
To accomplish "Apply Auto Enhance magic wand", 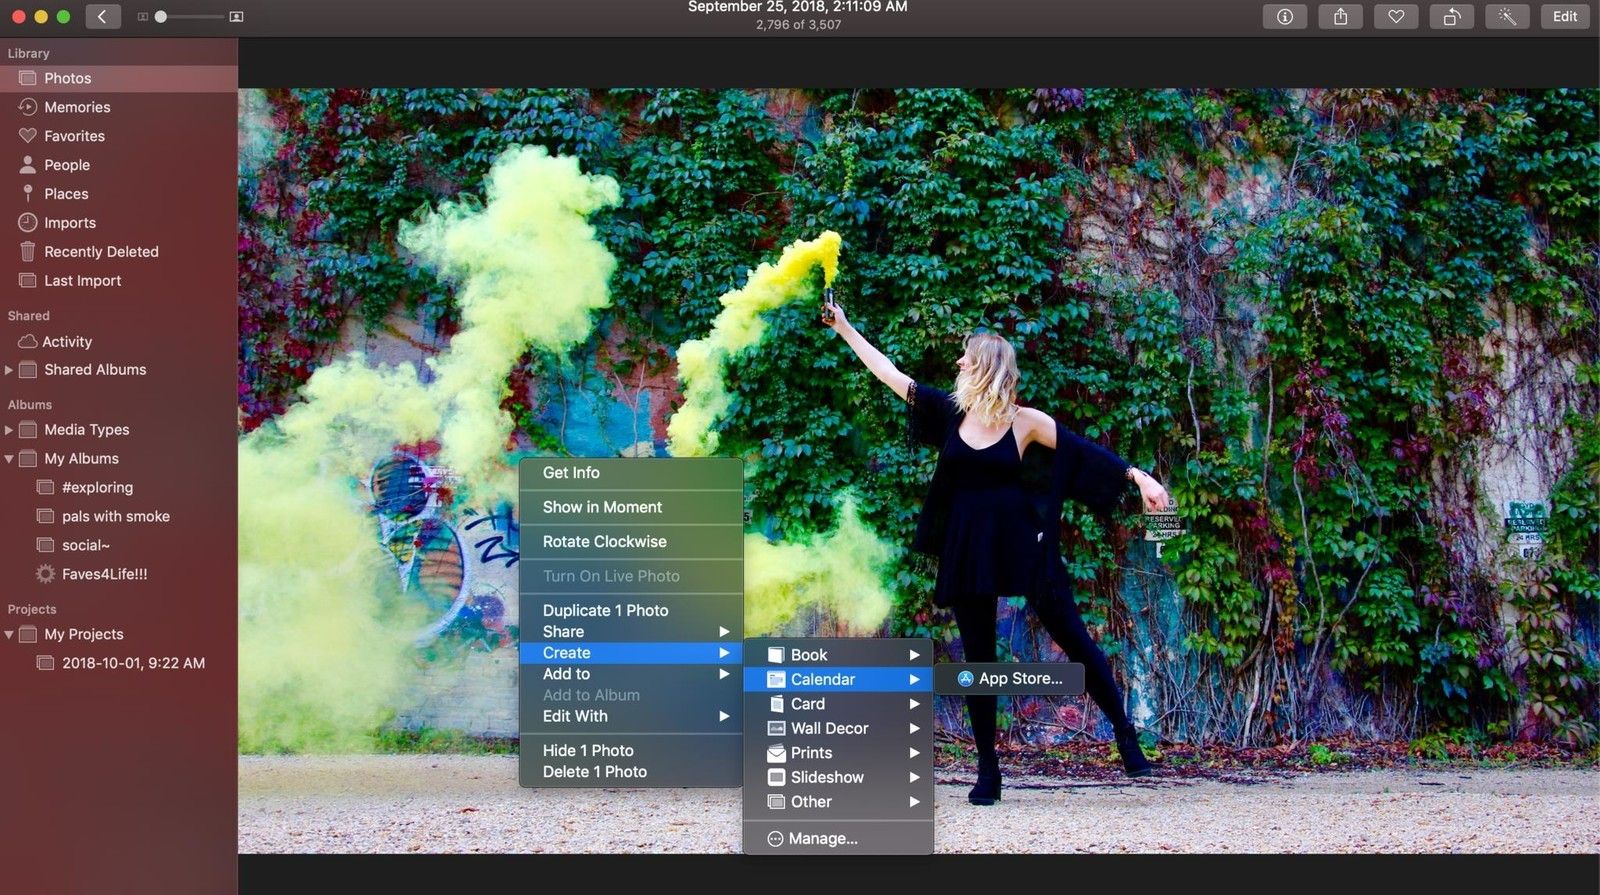I will [1507, 17].
